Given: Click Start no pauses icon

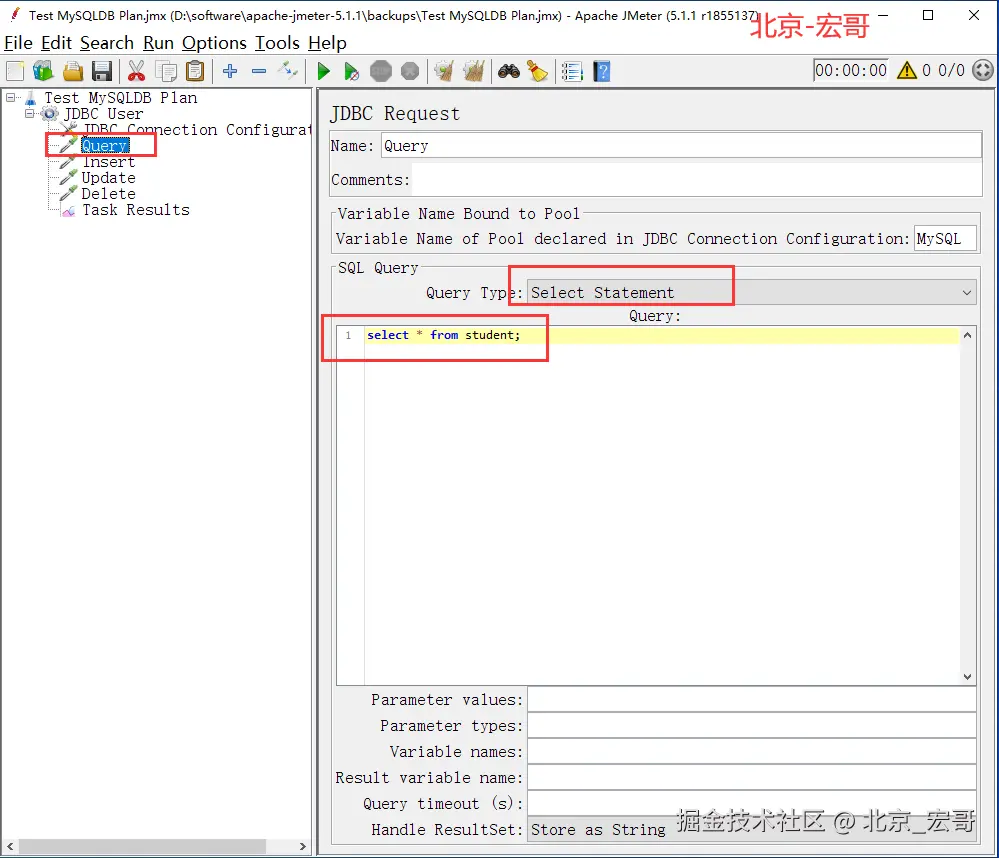Looking at the screenshot, I should pyautogui.click(x=352, y=71).
